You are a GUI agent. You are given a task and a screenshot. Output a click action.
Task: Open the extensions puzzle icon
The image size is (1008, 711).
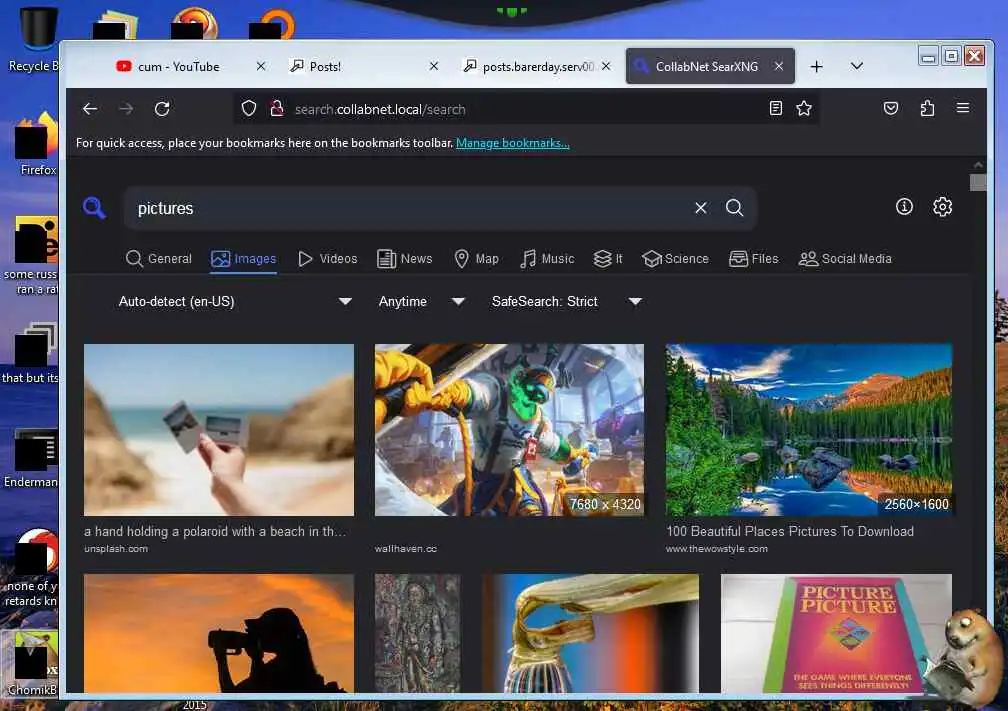pos(927,108)
